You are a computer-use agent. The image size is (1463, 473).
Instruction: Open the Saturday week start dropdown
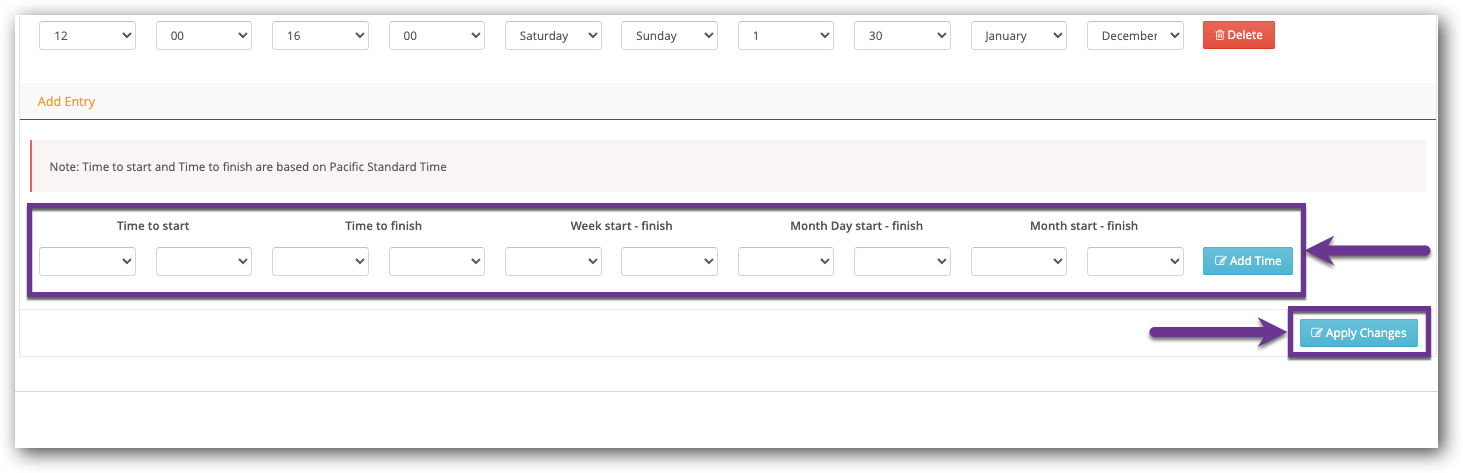553,35
